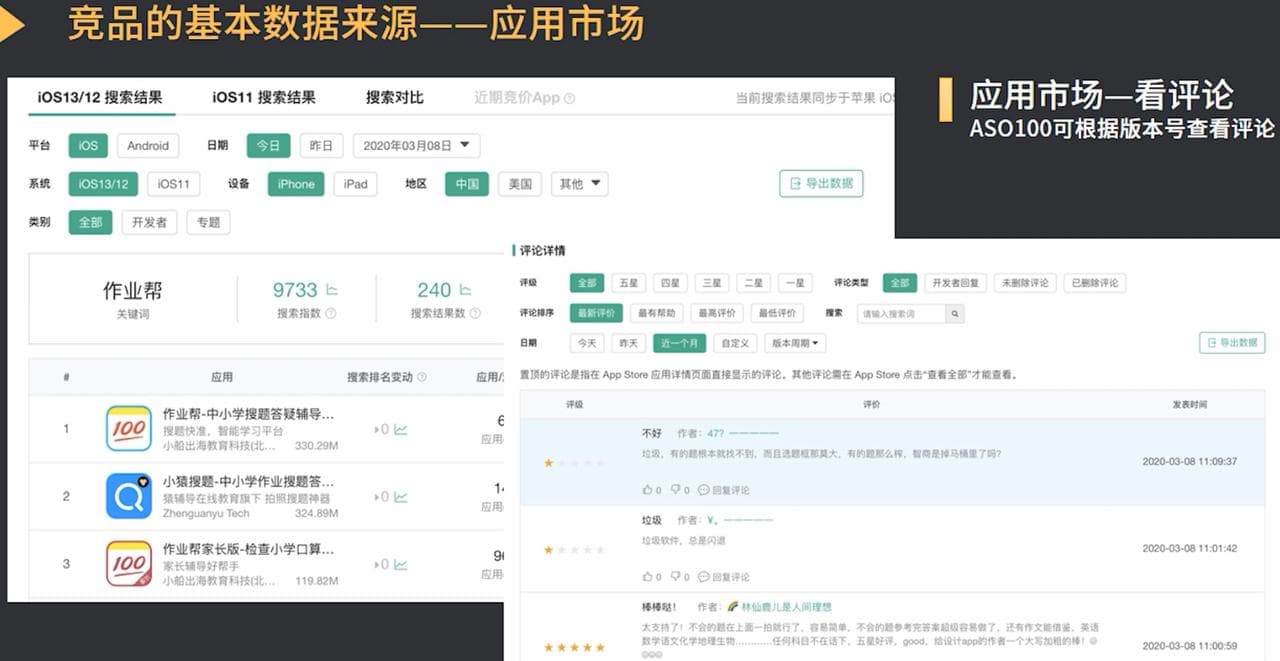Image resolution: width=1280 pixels, height=661 pixels.
Task: Click the help icon beside 搜索指数
Action: (331, 314)
